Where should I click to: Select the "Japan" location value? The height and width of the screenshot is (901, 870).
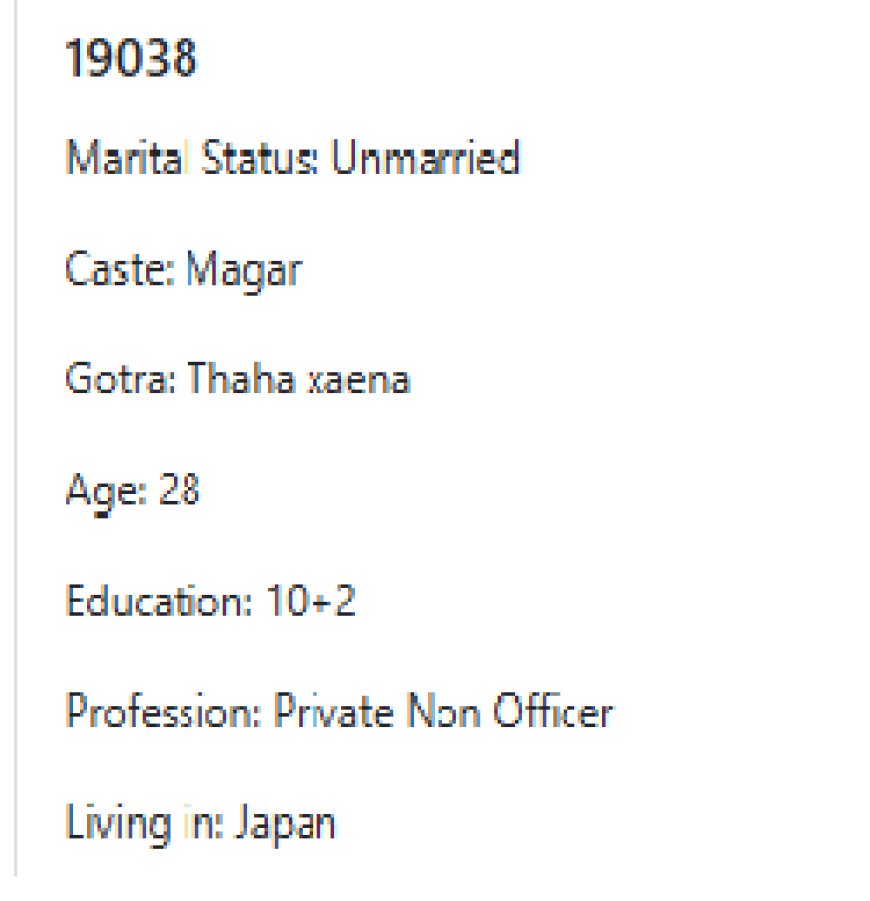pyautogui.click(x=285, y=825)
